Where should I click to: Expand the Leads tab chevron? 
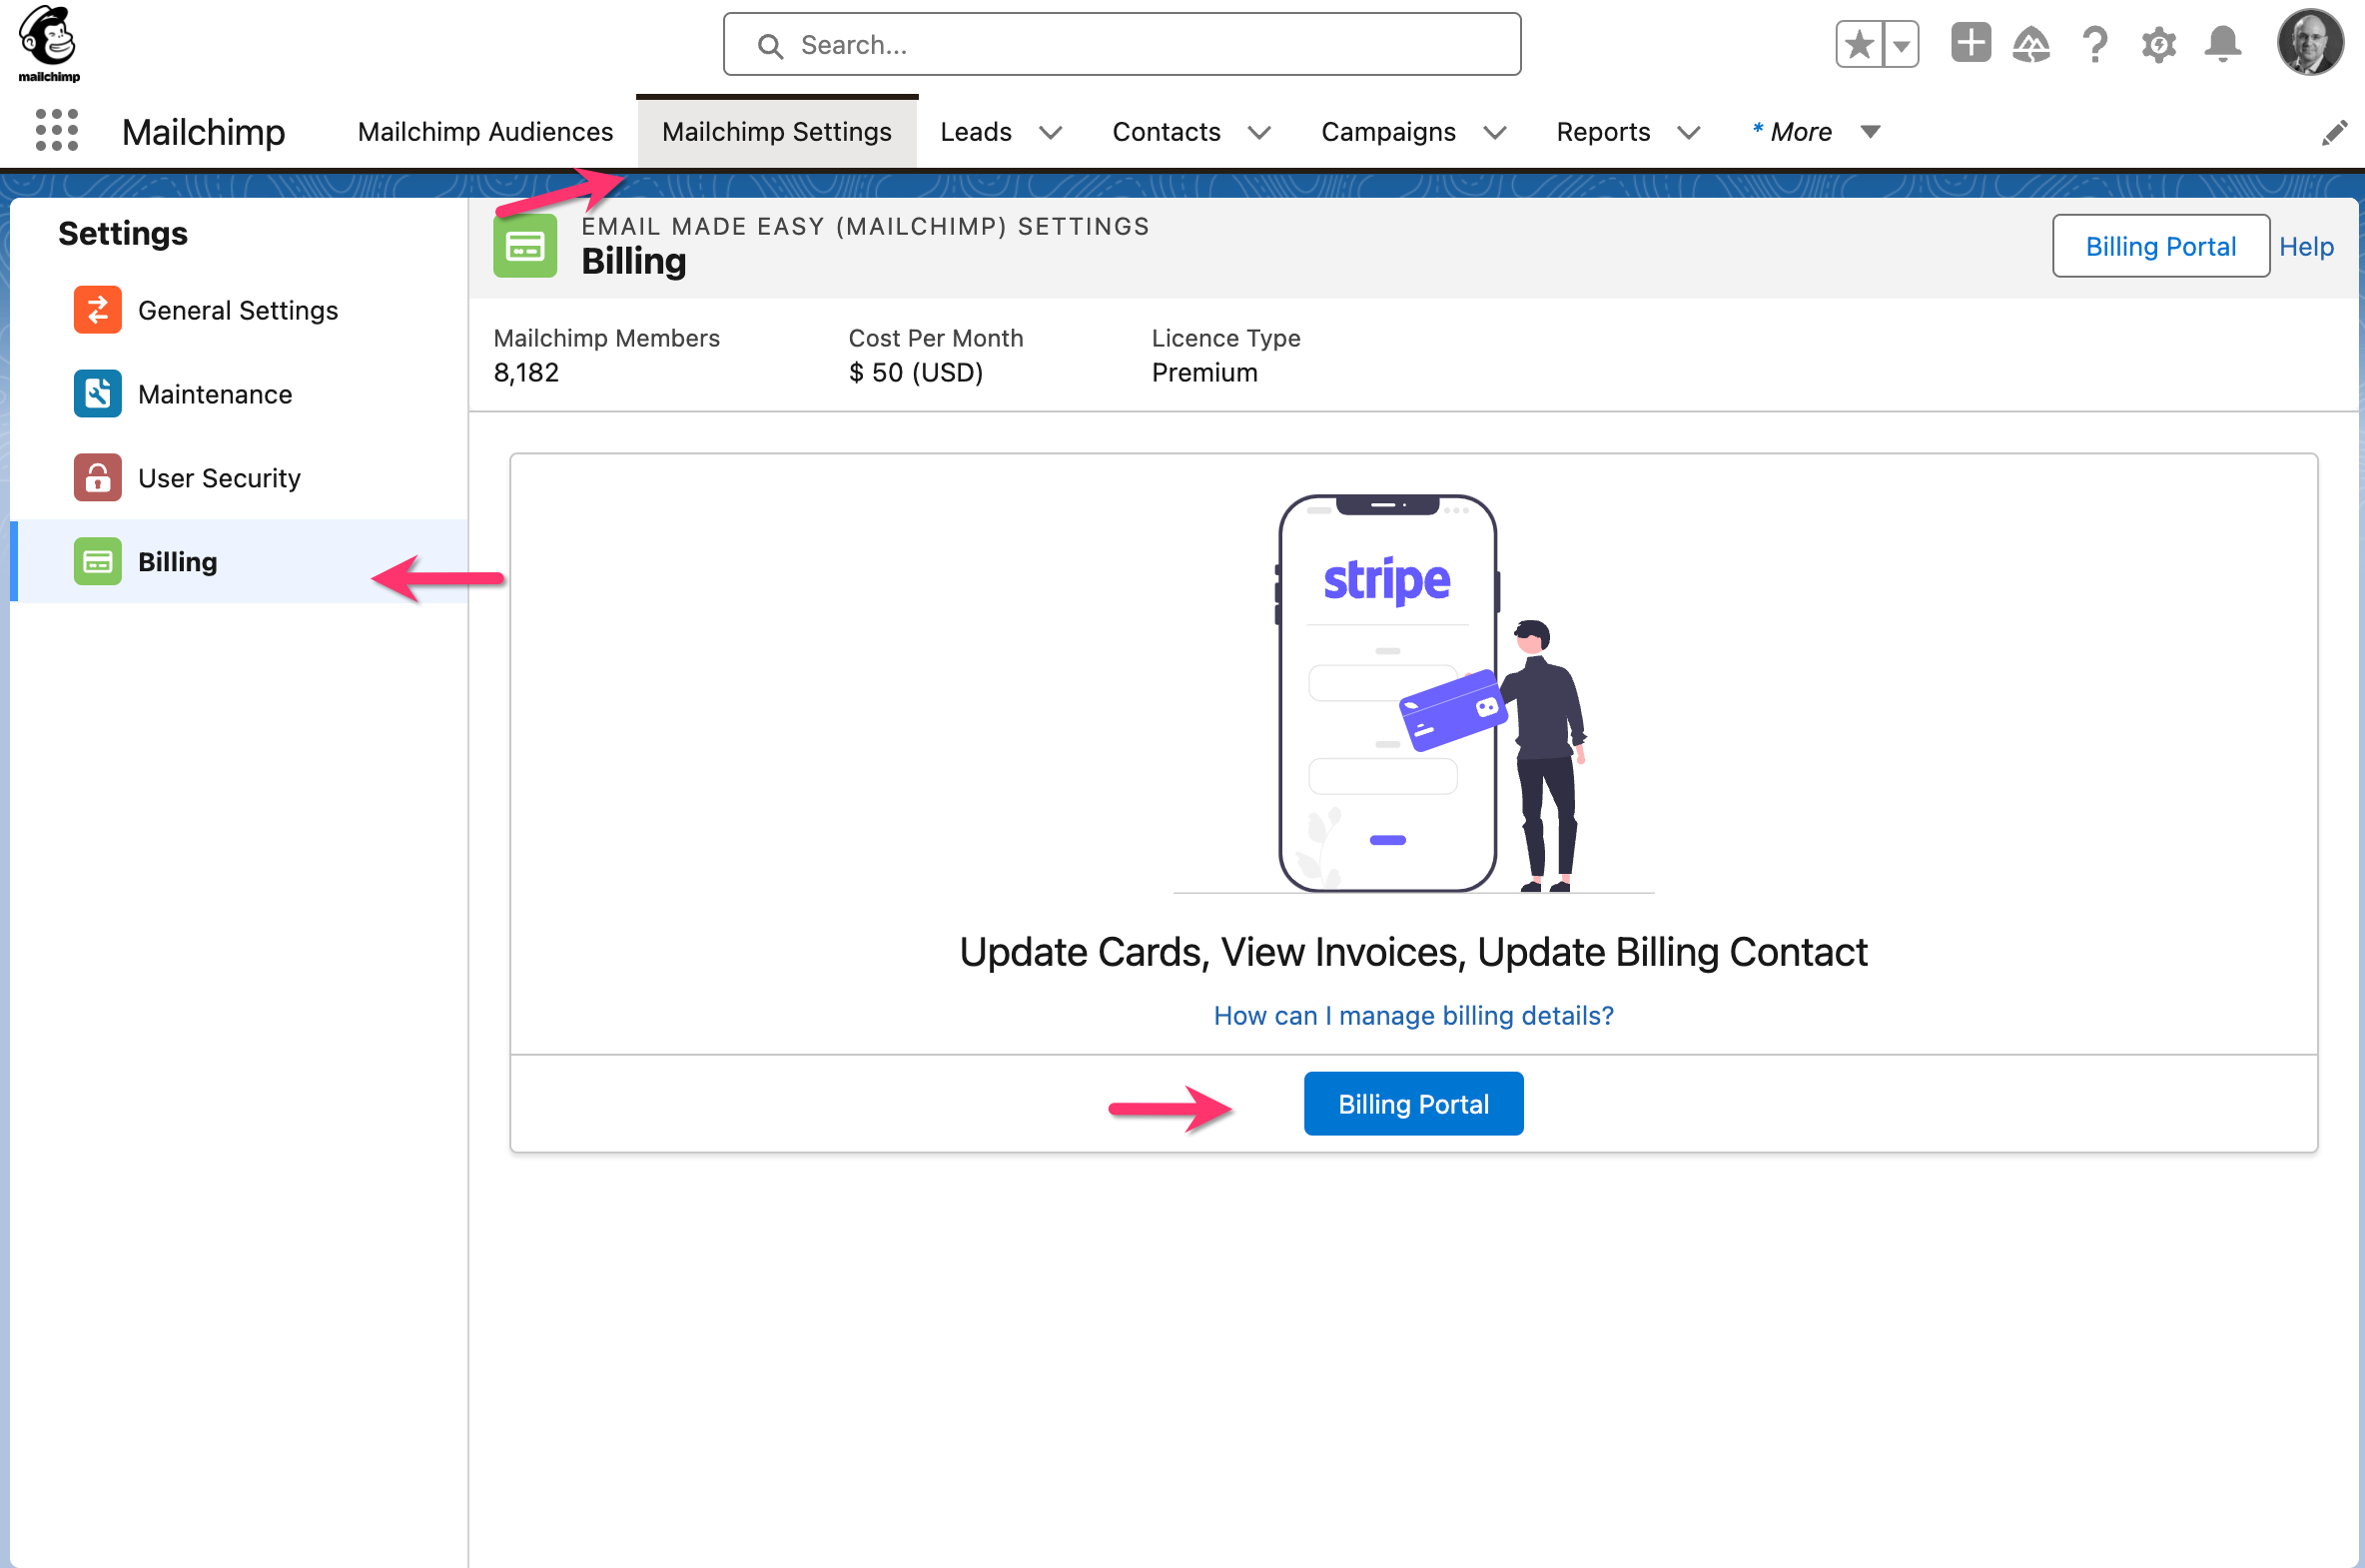click(x=1050, y=132)
